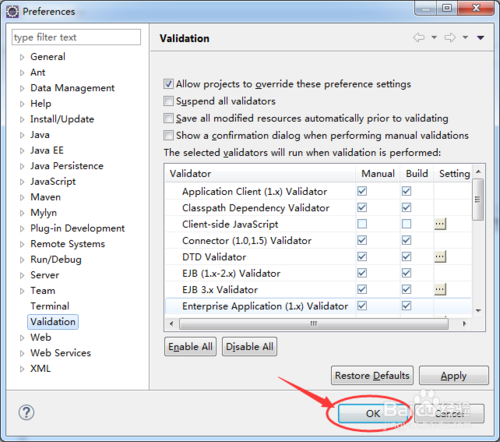Toggle Build checkbox for Application Client Validator

click(x=406, y=191)
